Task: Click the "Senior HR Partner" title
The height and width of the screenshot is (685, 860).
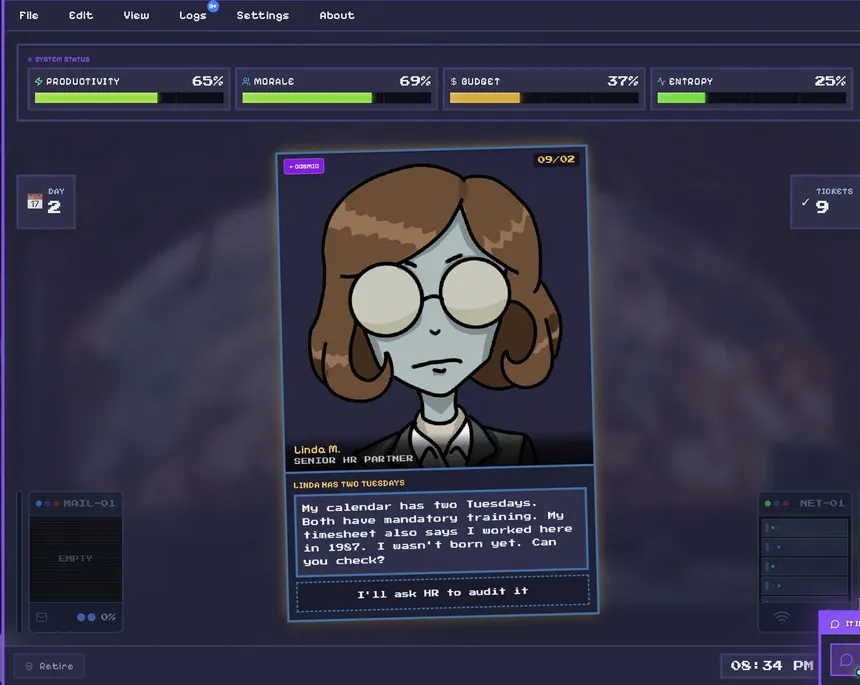Action: tap(353, 460)
